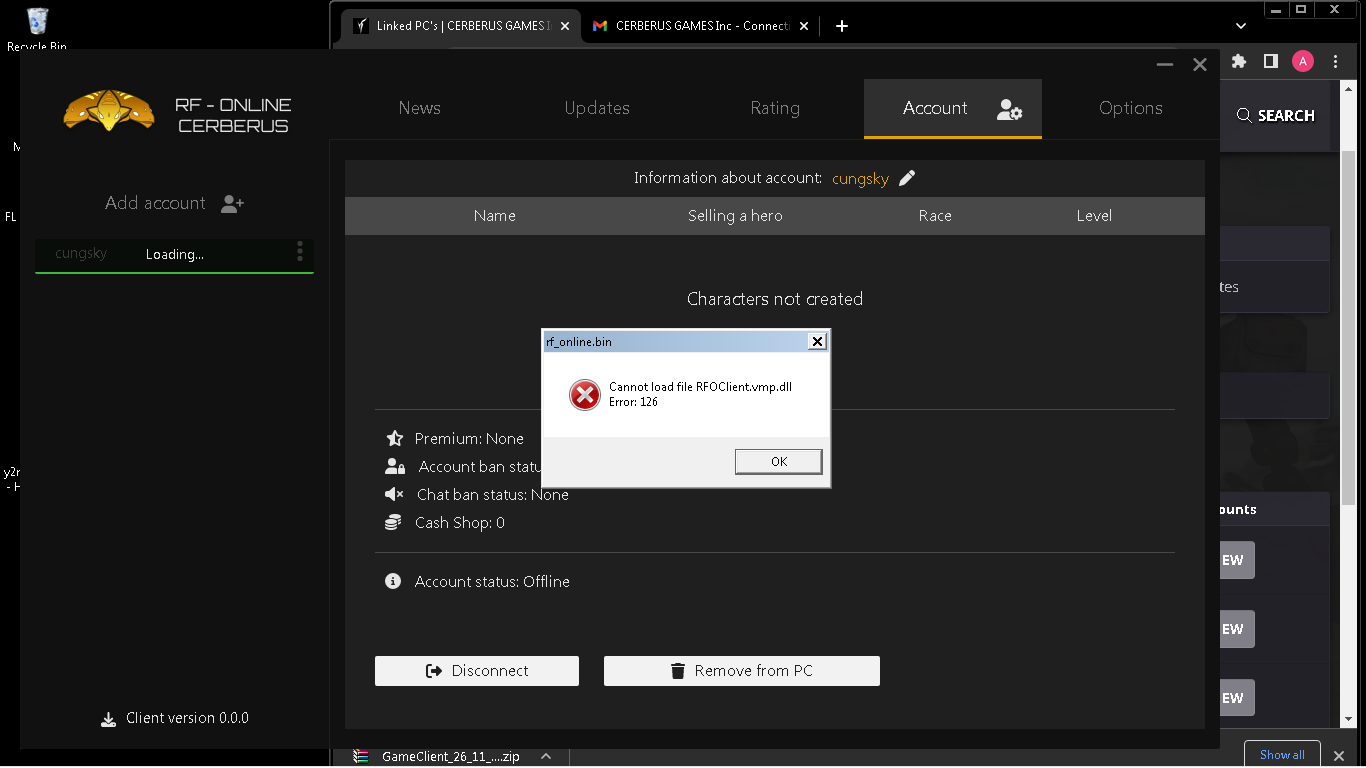Click the Account status: Offline text

[x=492, y=581]
